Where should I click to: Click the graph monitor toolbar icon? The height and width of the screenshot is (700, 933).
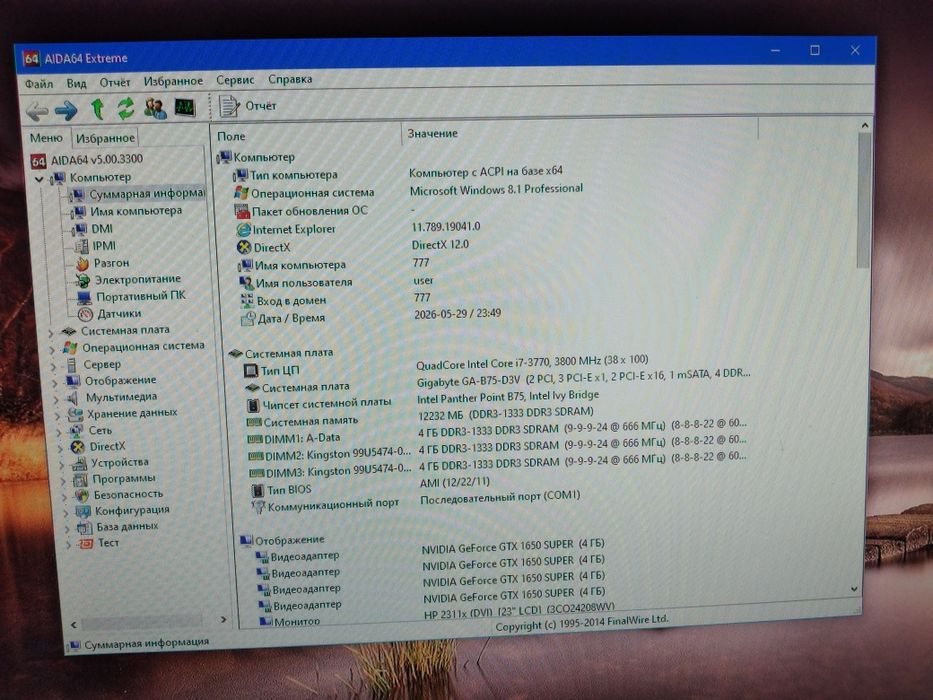coord(185,108)
